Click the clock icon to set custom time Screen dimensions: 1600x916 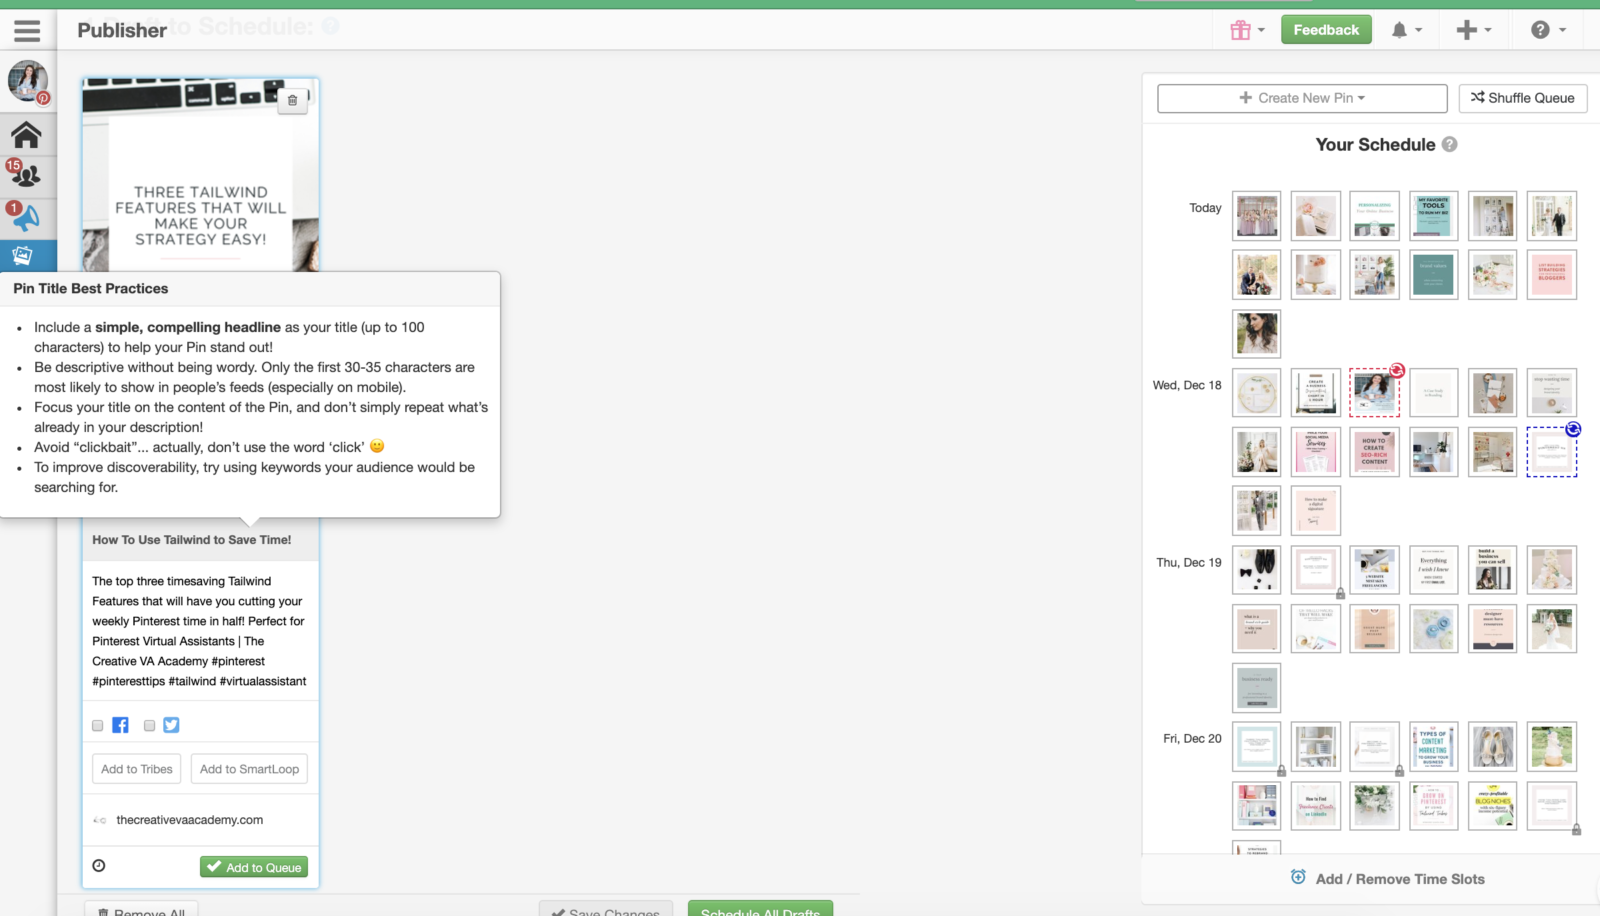[x=99, y=866]
